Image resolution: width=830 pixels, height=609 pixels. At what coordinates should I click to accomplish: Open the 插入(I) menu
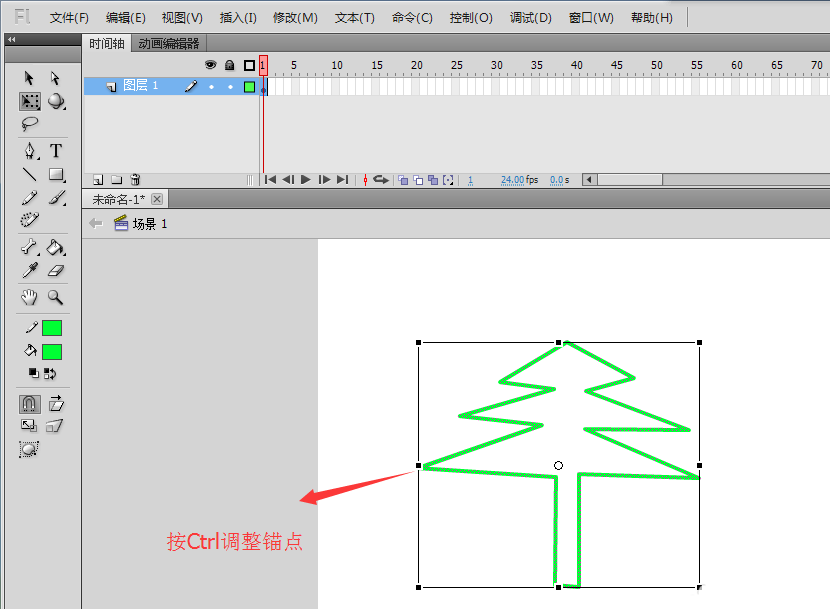coord(238,18)
